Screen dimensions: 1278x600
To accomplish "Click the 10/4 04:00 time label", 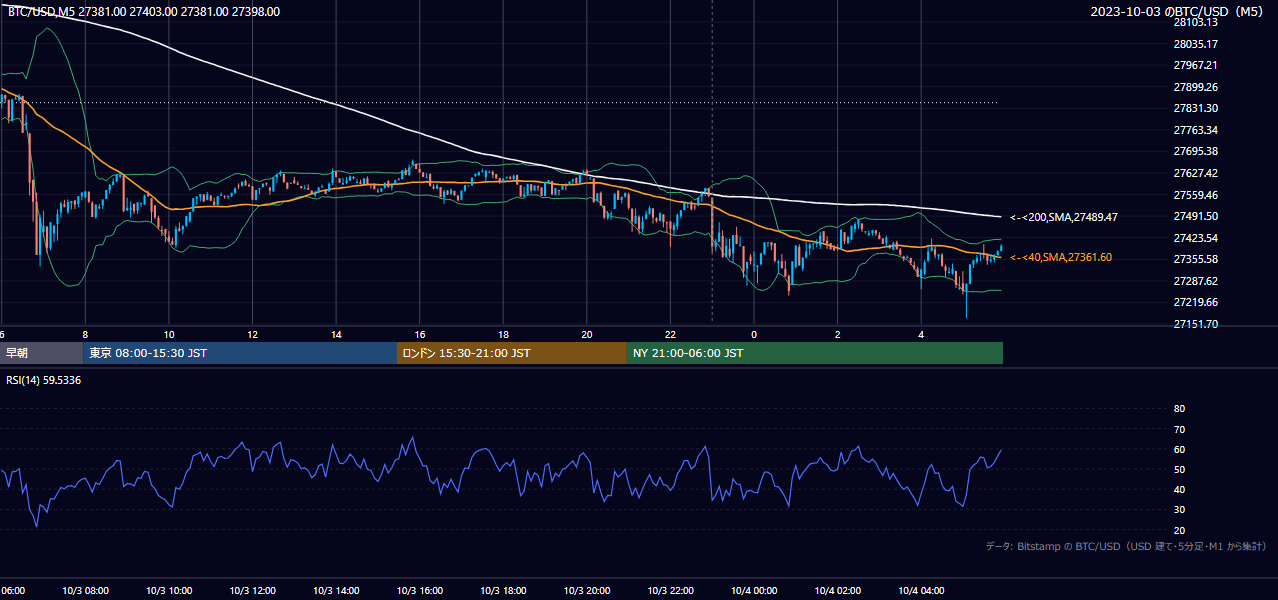I will click(x=920, y=591).
